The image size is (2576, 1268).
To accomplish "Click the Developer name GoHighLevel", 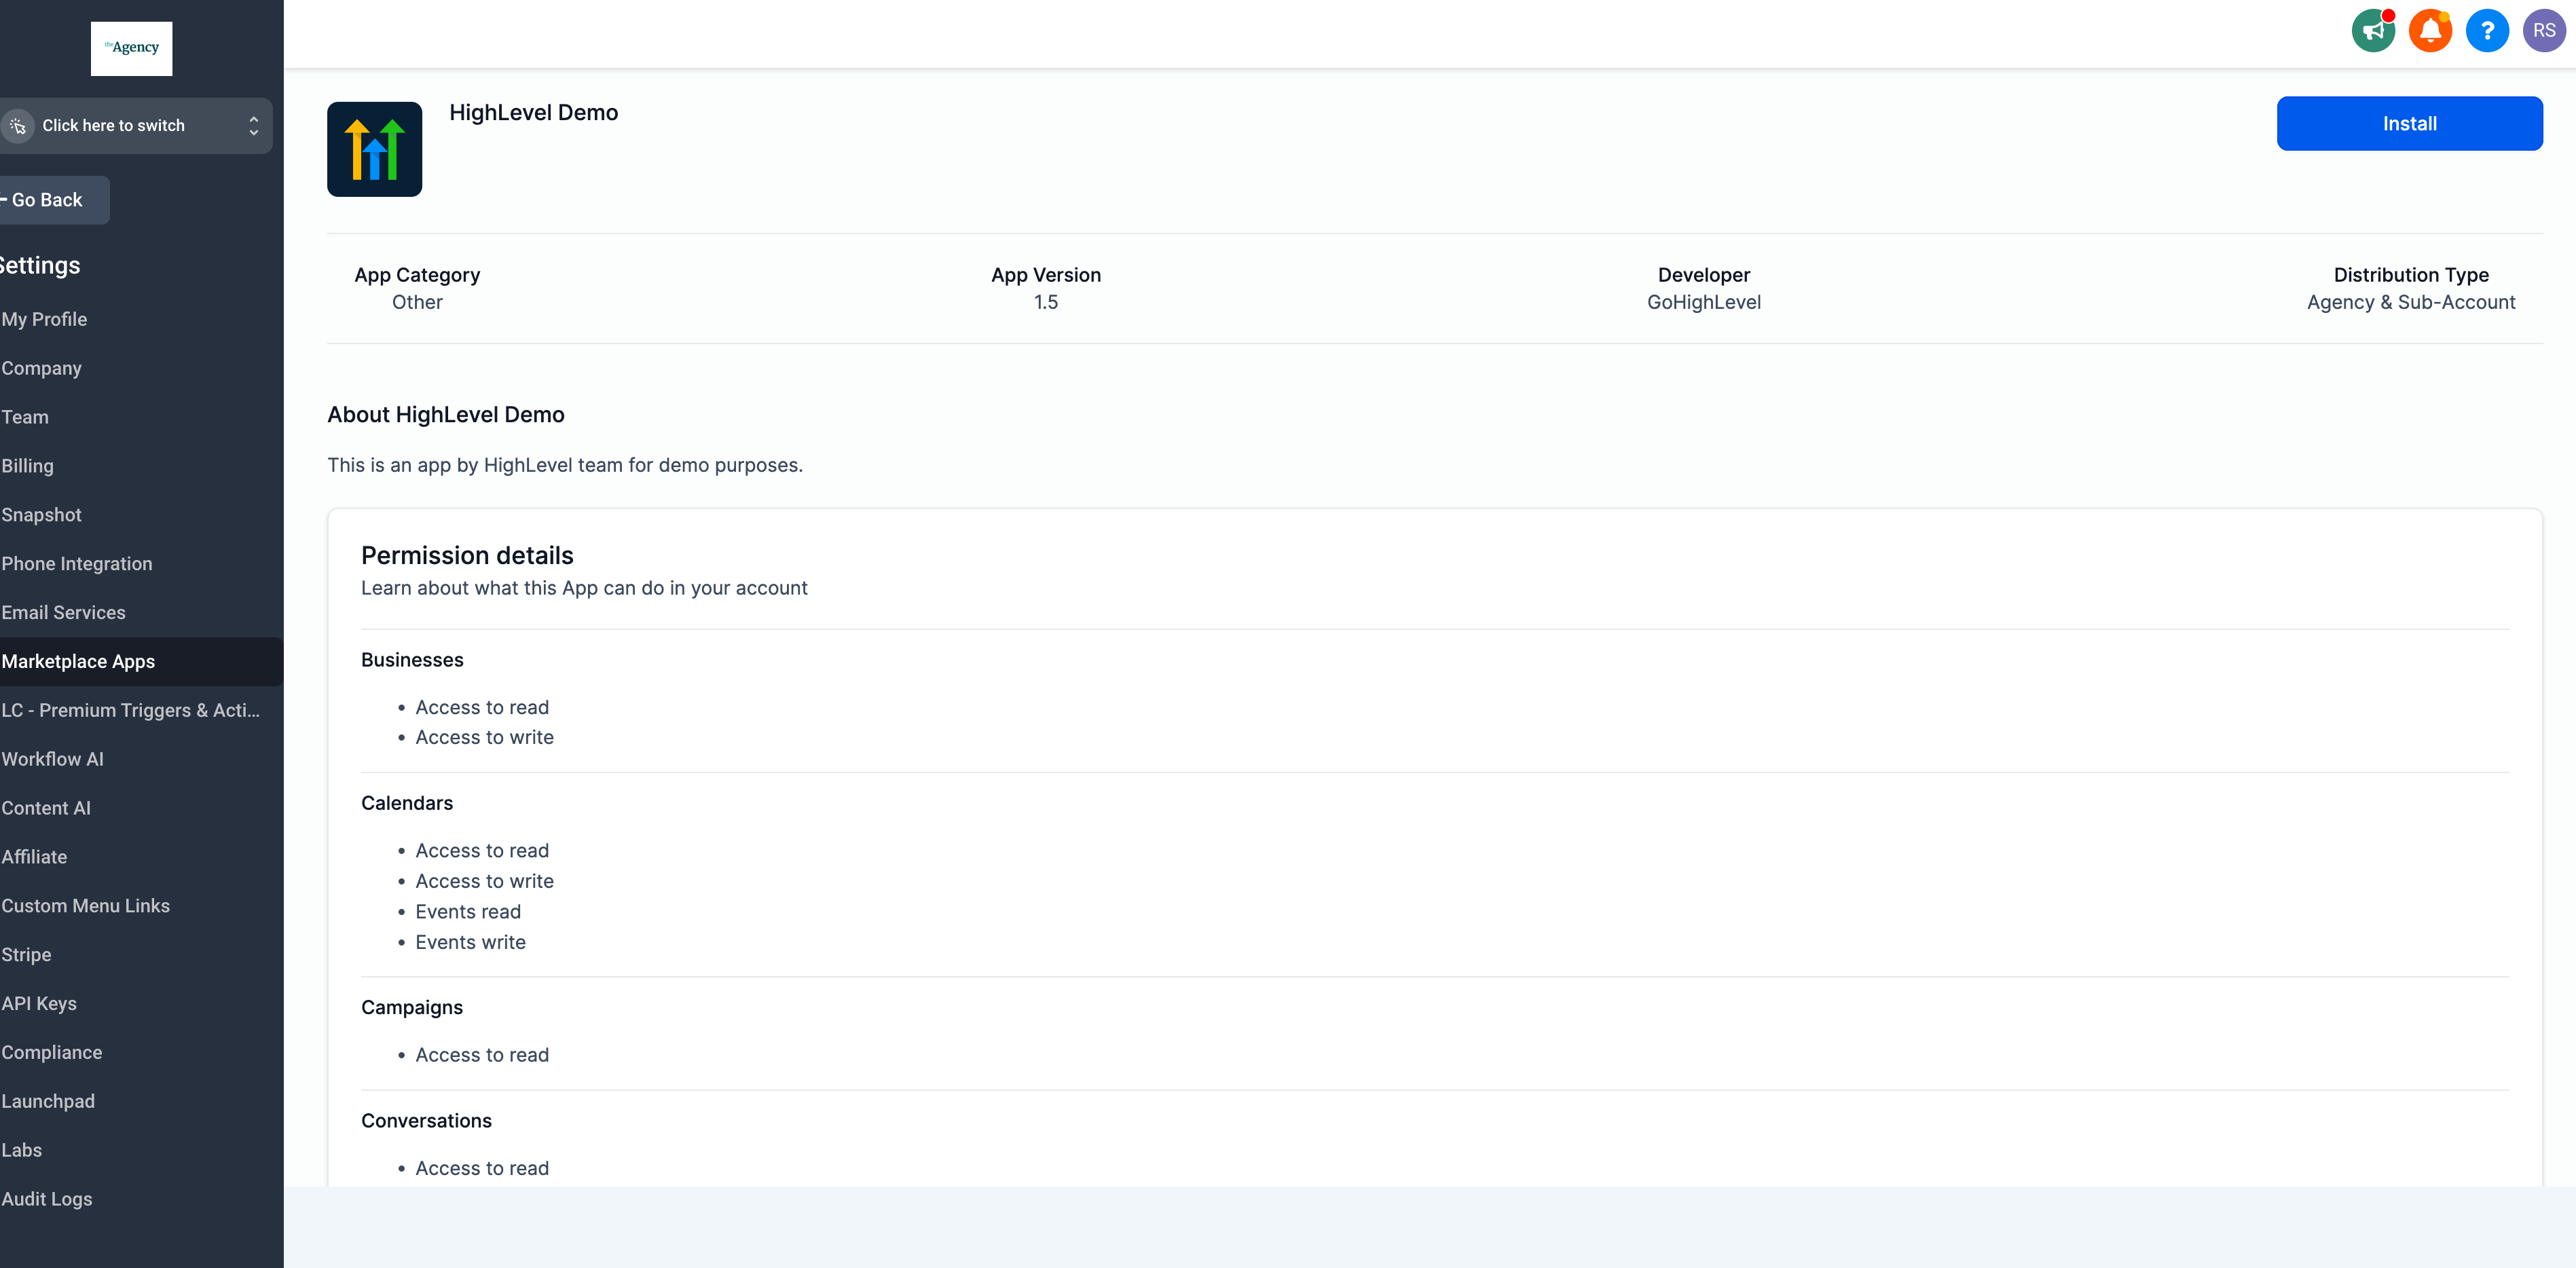I will (x=1703, y=302).
